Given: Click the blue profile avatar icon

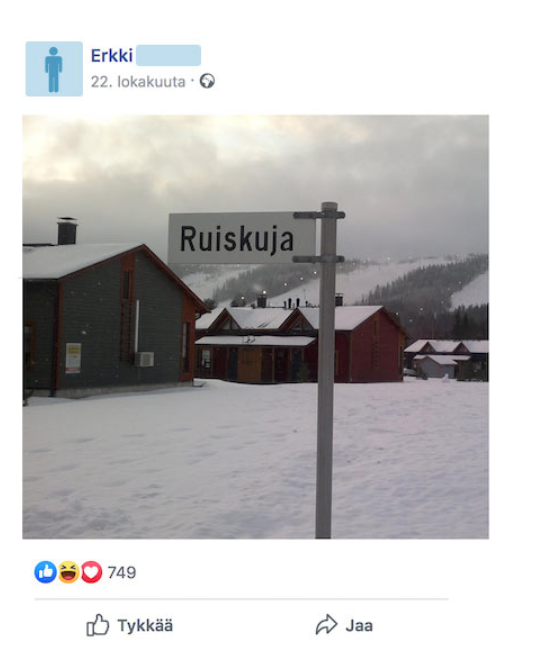Looking at the screenshot, I should click(54, 69).
